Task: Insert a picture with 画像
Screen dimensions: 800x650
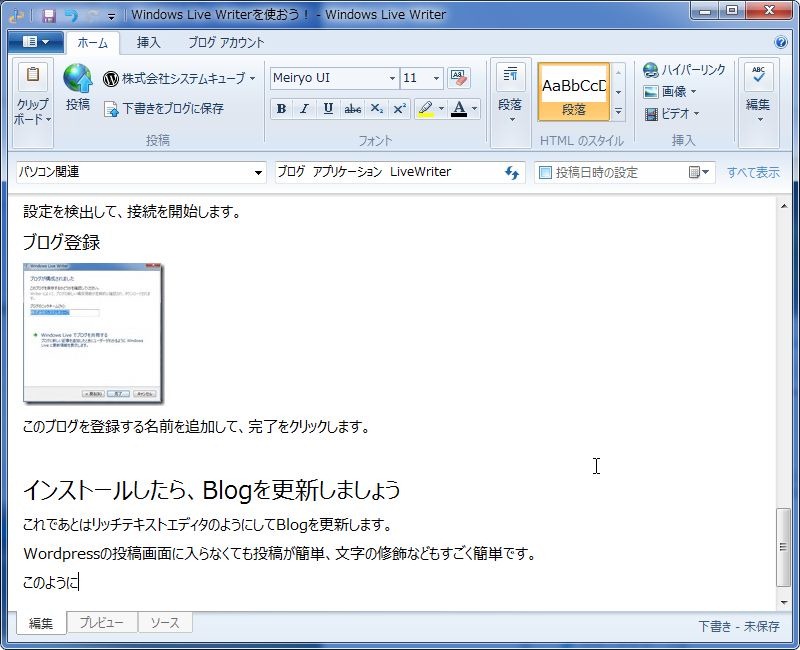Action: pyautogui.click(x=670, y=92)
